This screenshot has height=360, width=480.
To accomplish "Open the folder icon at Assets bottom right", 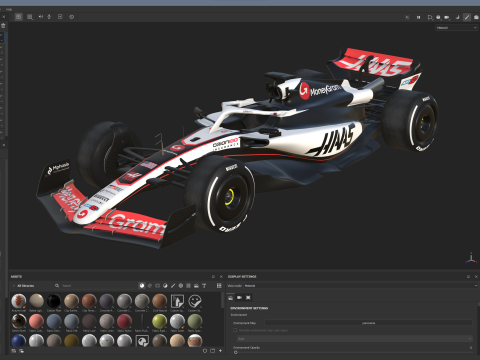I will click(212, 351).
